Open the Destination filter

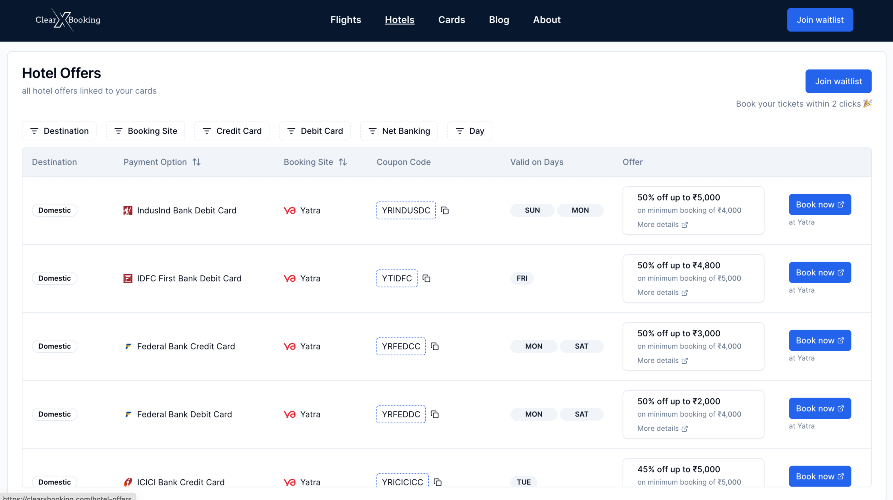tap(59, 131)
